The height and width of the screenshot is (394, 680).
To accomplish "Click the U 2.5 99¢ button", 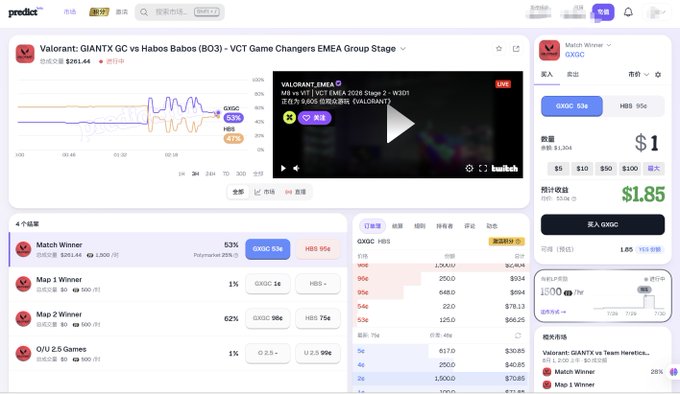I will 317,353.
